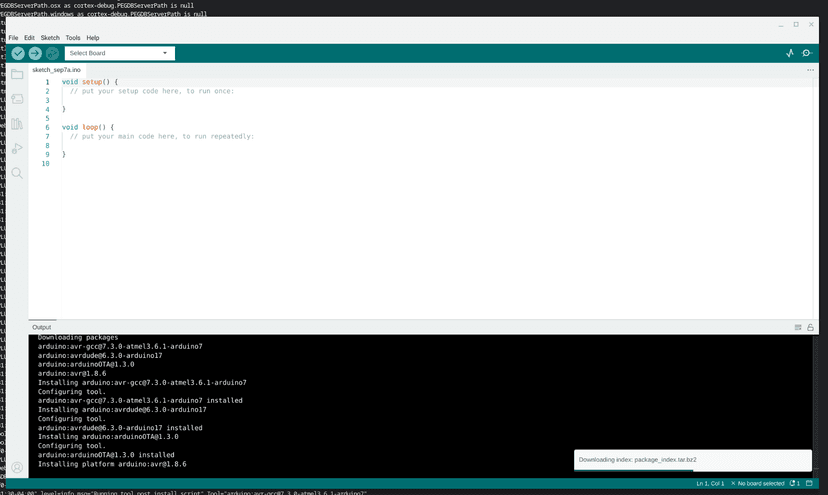The width and height of the screenshot is (828, 495).
Task: Open the Boards Manager sidebar icon
Action: click(x=17, y=99)
